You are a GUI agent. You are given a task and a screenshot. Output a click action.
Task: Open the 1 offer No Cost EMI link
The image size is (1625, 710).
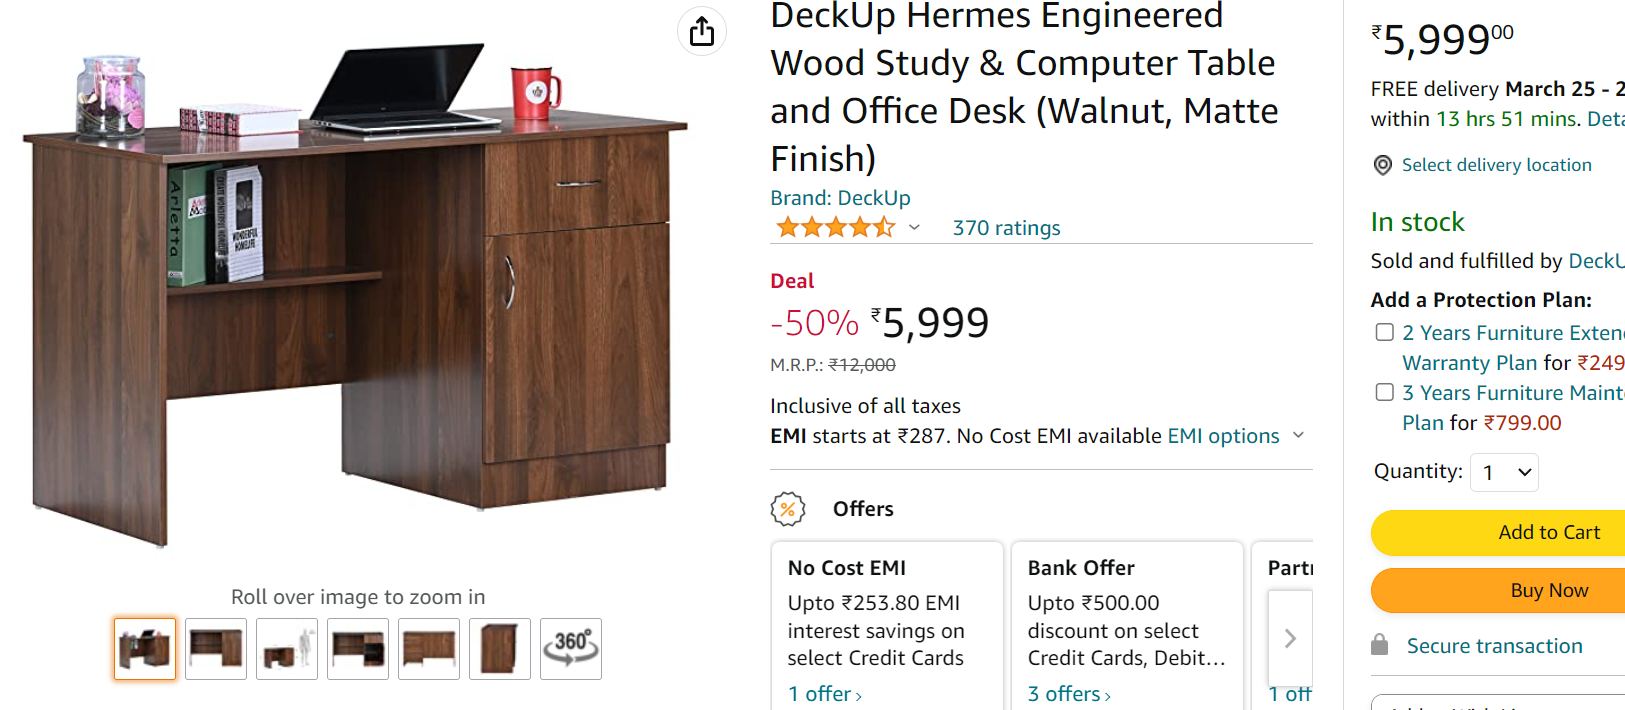(824, 694)
